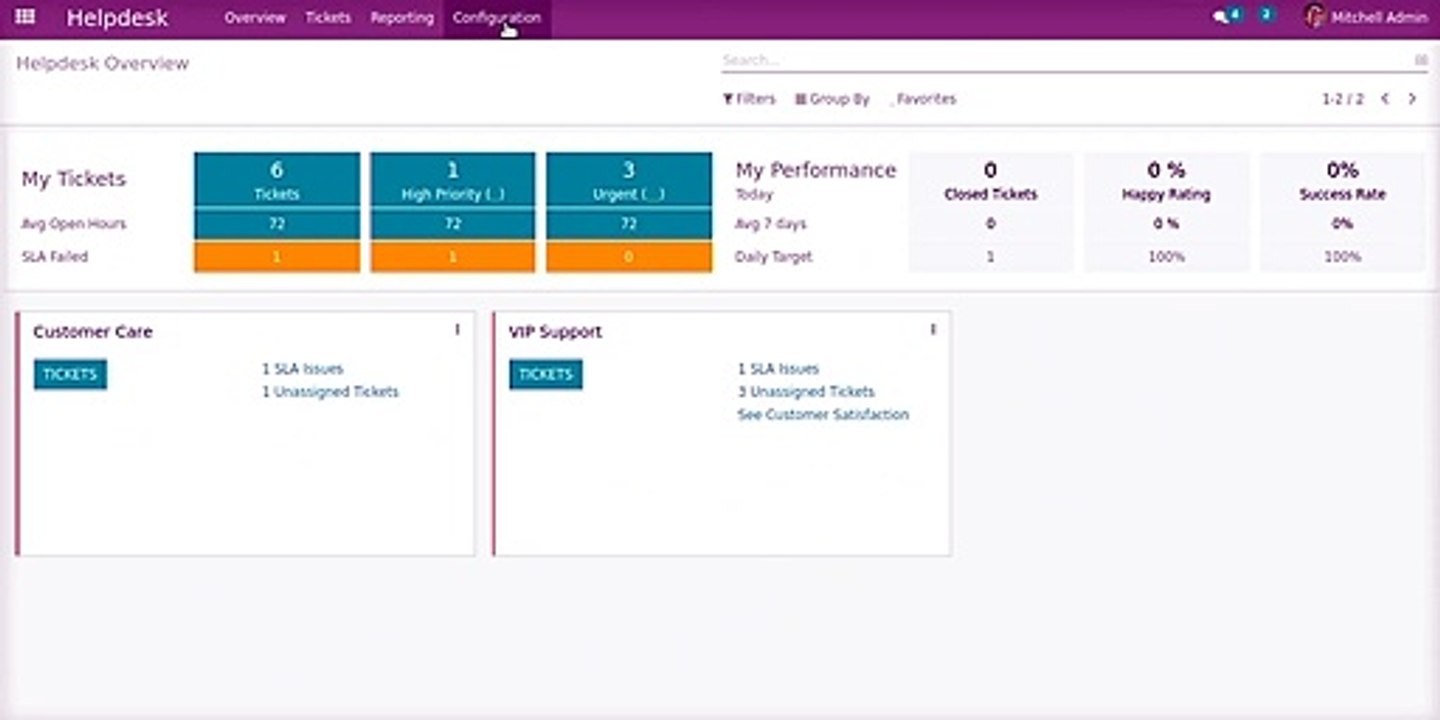Click the Search input field
This screenshot has height=720, width=1440.
[x=1066, y=60]
